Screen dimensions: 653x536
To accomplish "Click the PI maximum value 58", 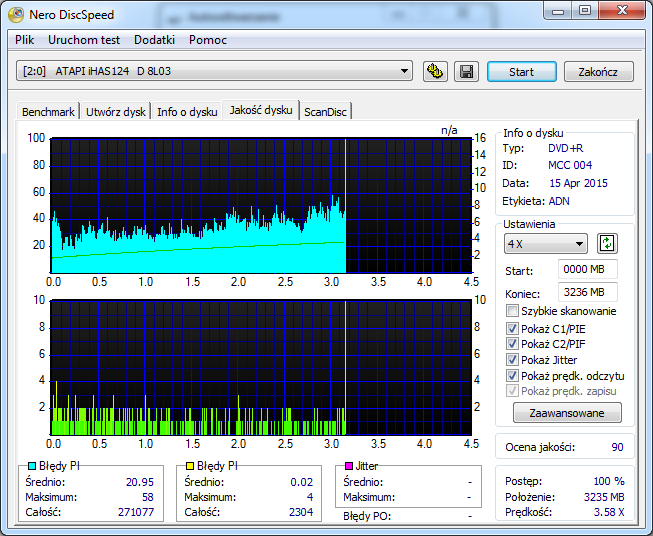I will point(148,497).
